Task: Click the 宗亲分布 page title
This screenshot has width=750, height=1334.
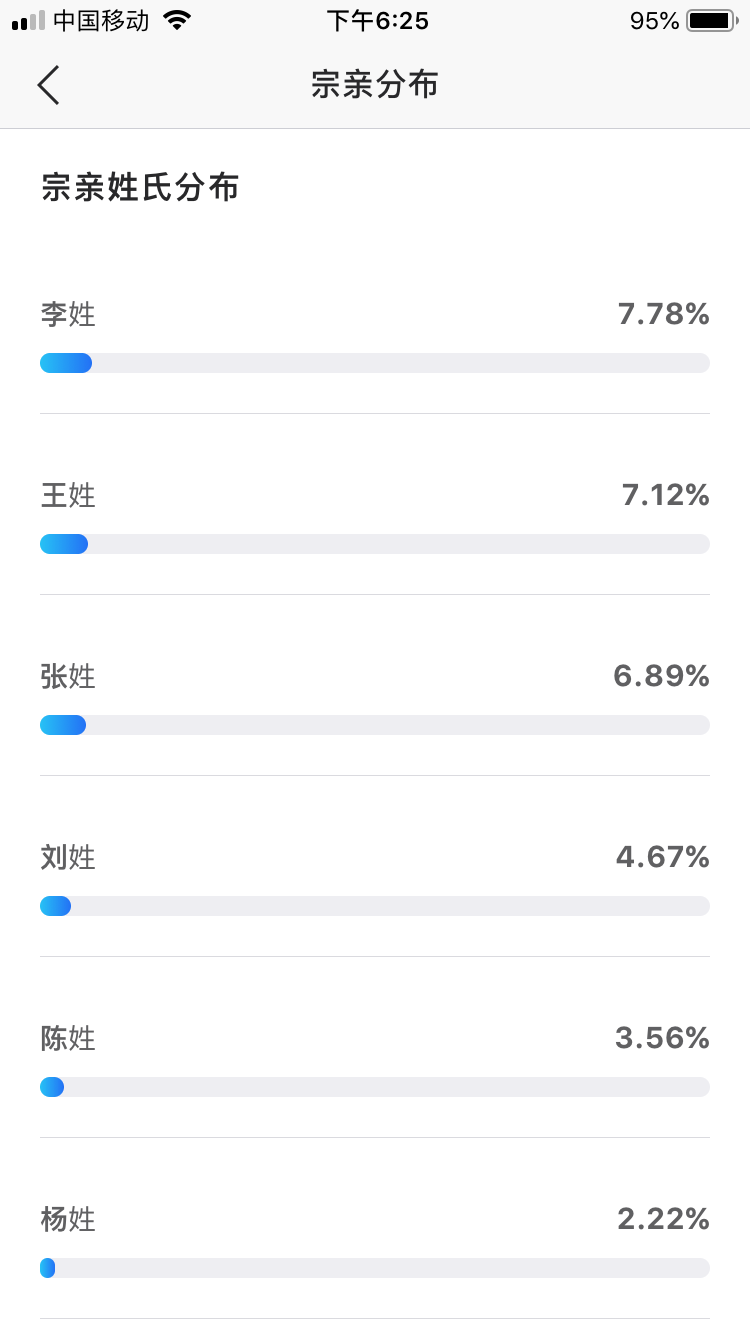Action: (375, 85)
